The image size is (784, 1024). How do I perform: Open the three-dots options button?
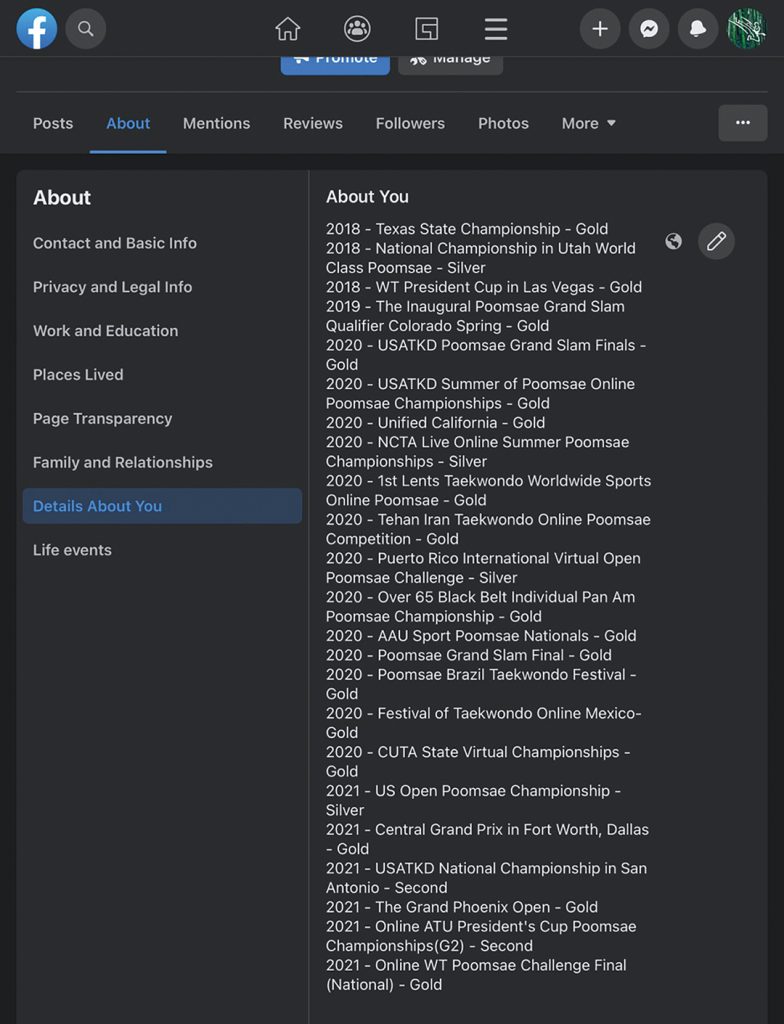(x=743, y=123)
